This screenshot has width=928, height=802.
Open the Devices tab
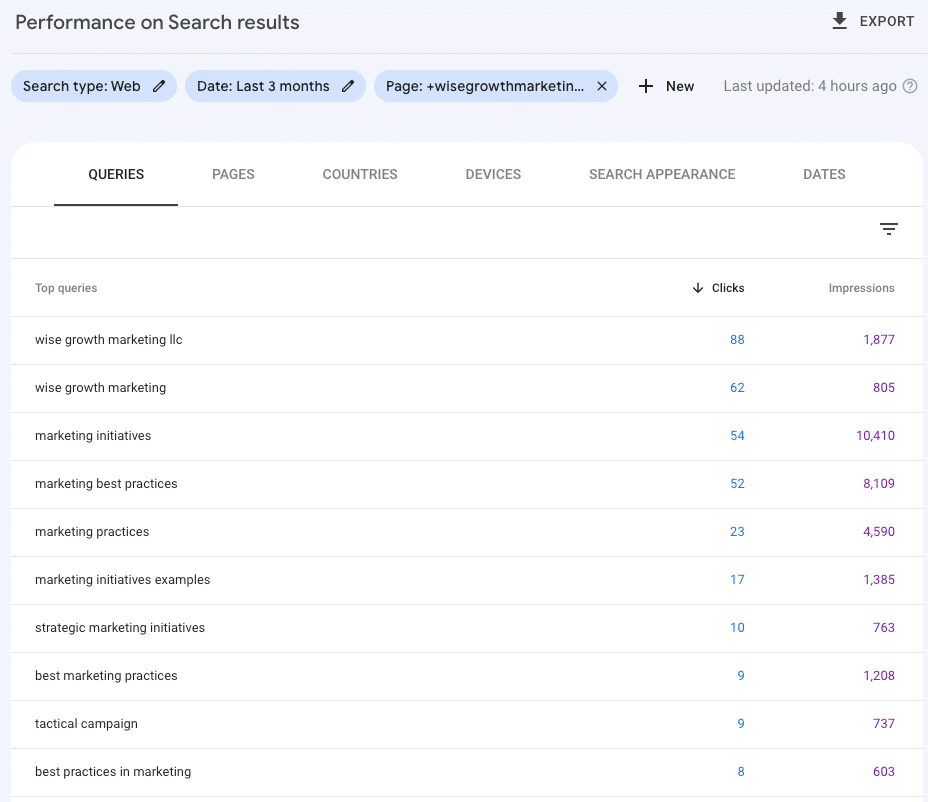pos(493,174)
